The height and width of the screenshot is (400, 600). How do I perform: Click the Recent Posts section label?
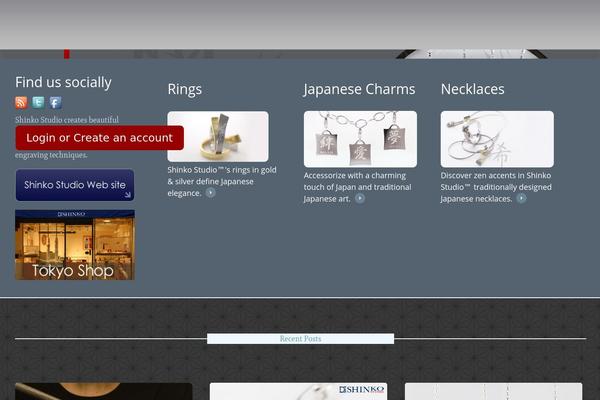coord(300,339)
